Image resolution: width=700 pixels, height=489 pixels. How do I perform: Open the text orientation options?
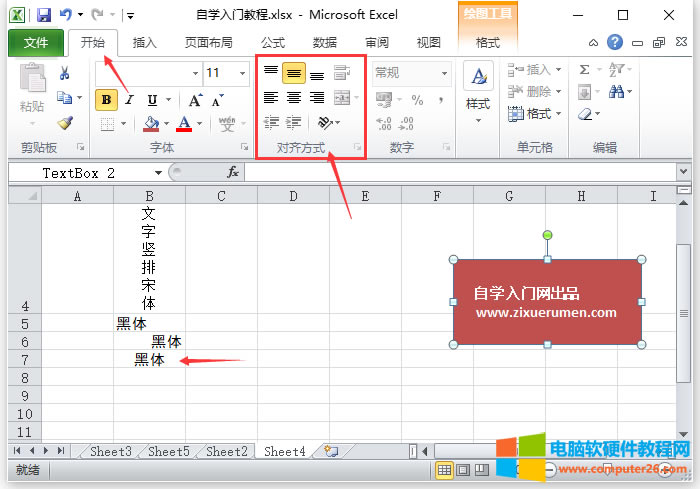329,122
